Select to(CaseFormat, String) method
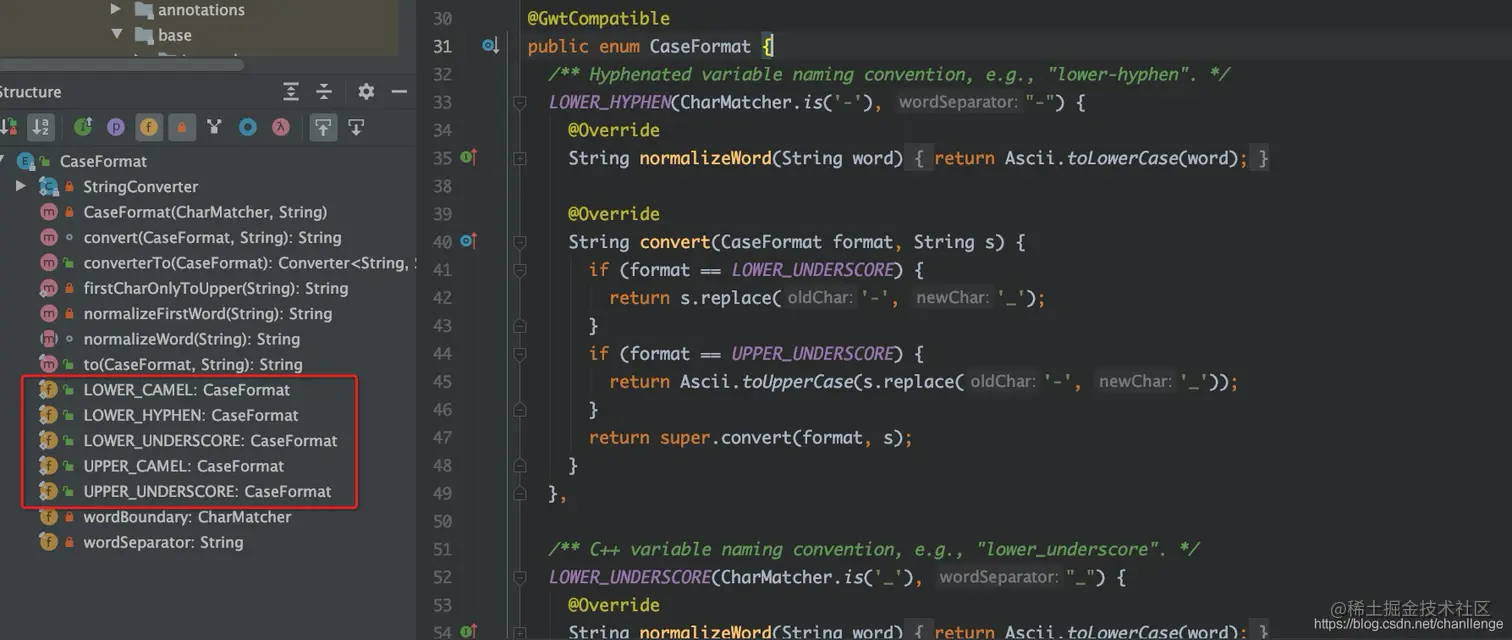This screenshot has width=1512, height=640. (x=193, y=365)
